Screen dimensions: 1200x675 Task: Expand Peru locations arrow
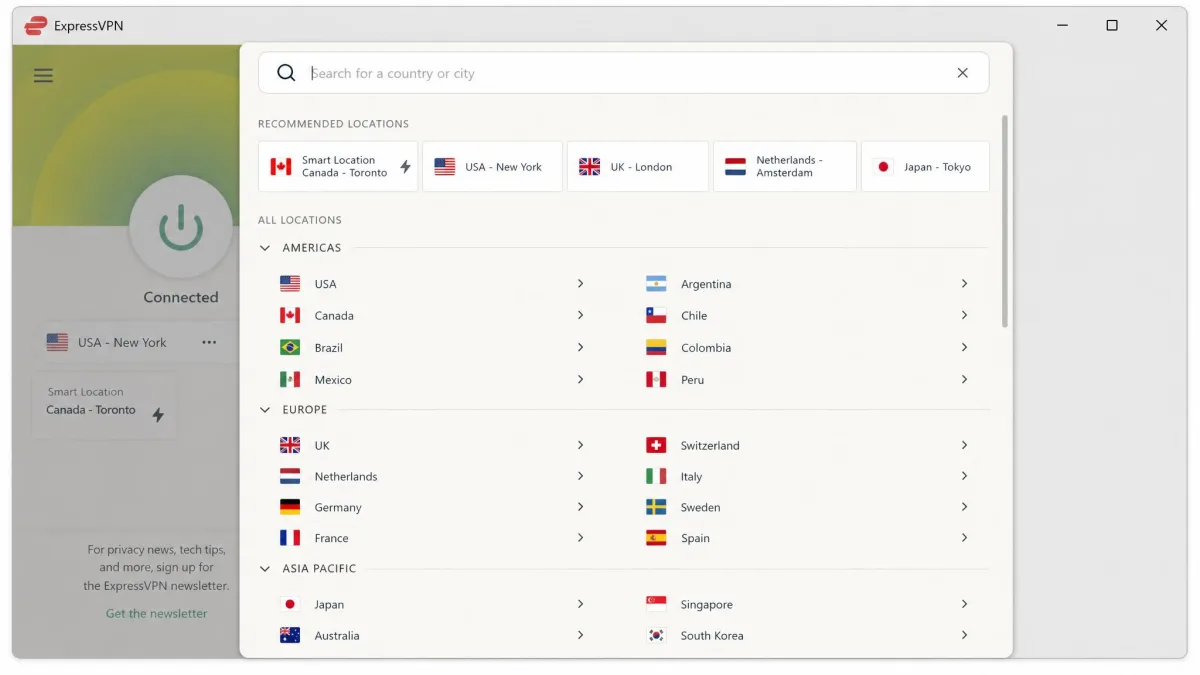[964, 379]
